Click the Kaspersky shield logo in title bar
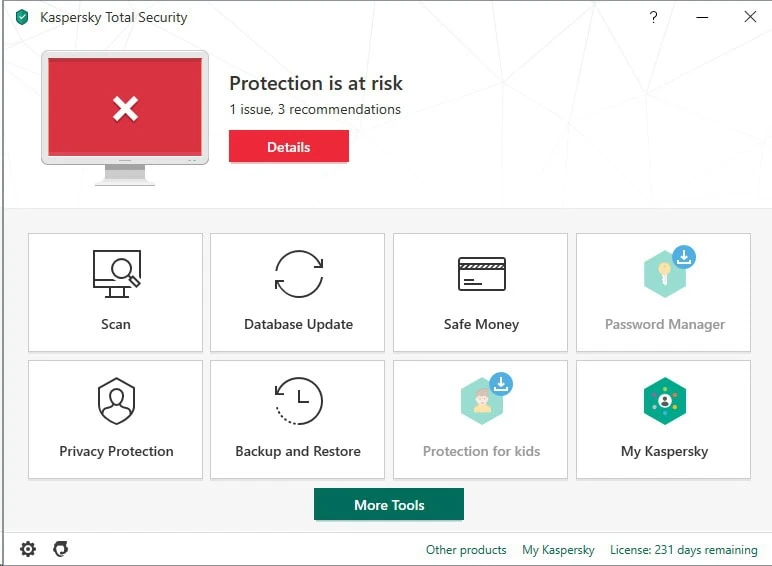Screen dimensions: 772x566 22,17
